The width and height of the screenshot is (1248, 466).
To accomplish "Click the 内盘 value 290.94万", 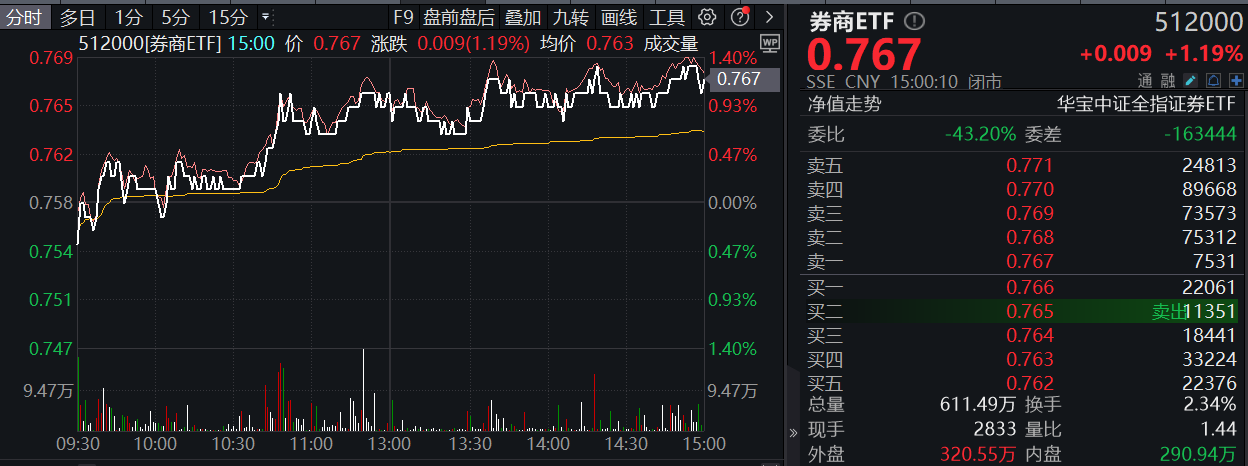I will (x=1199, y=455).
